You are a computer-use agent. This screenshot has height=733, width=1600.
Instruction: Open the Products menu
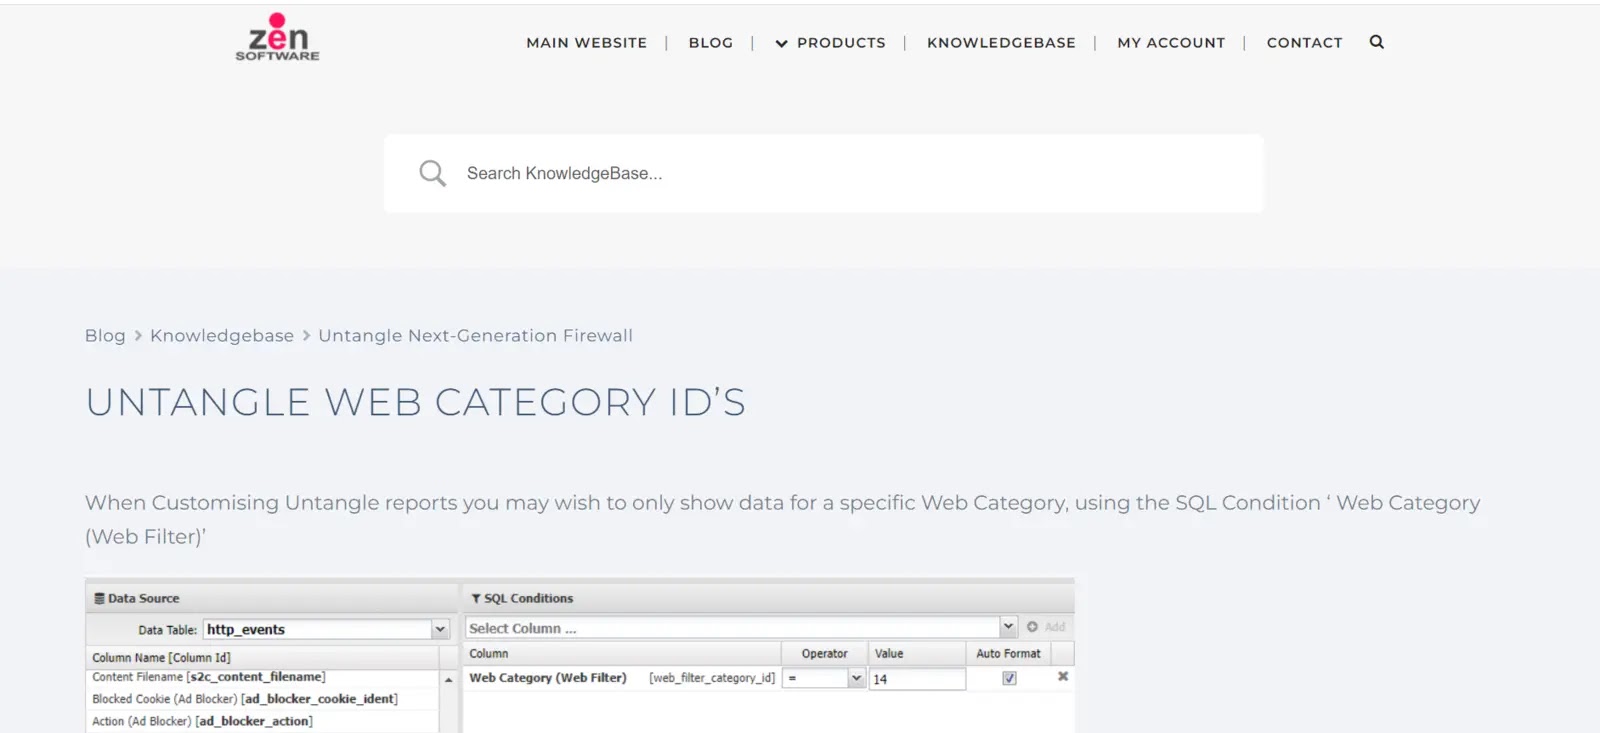841,43
